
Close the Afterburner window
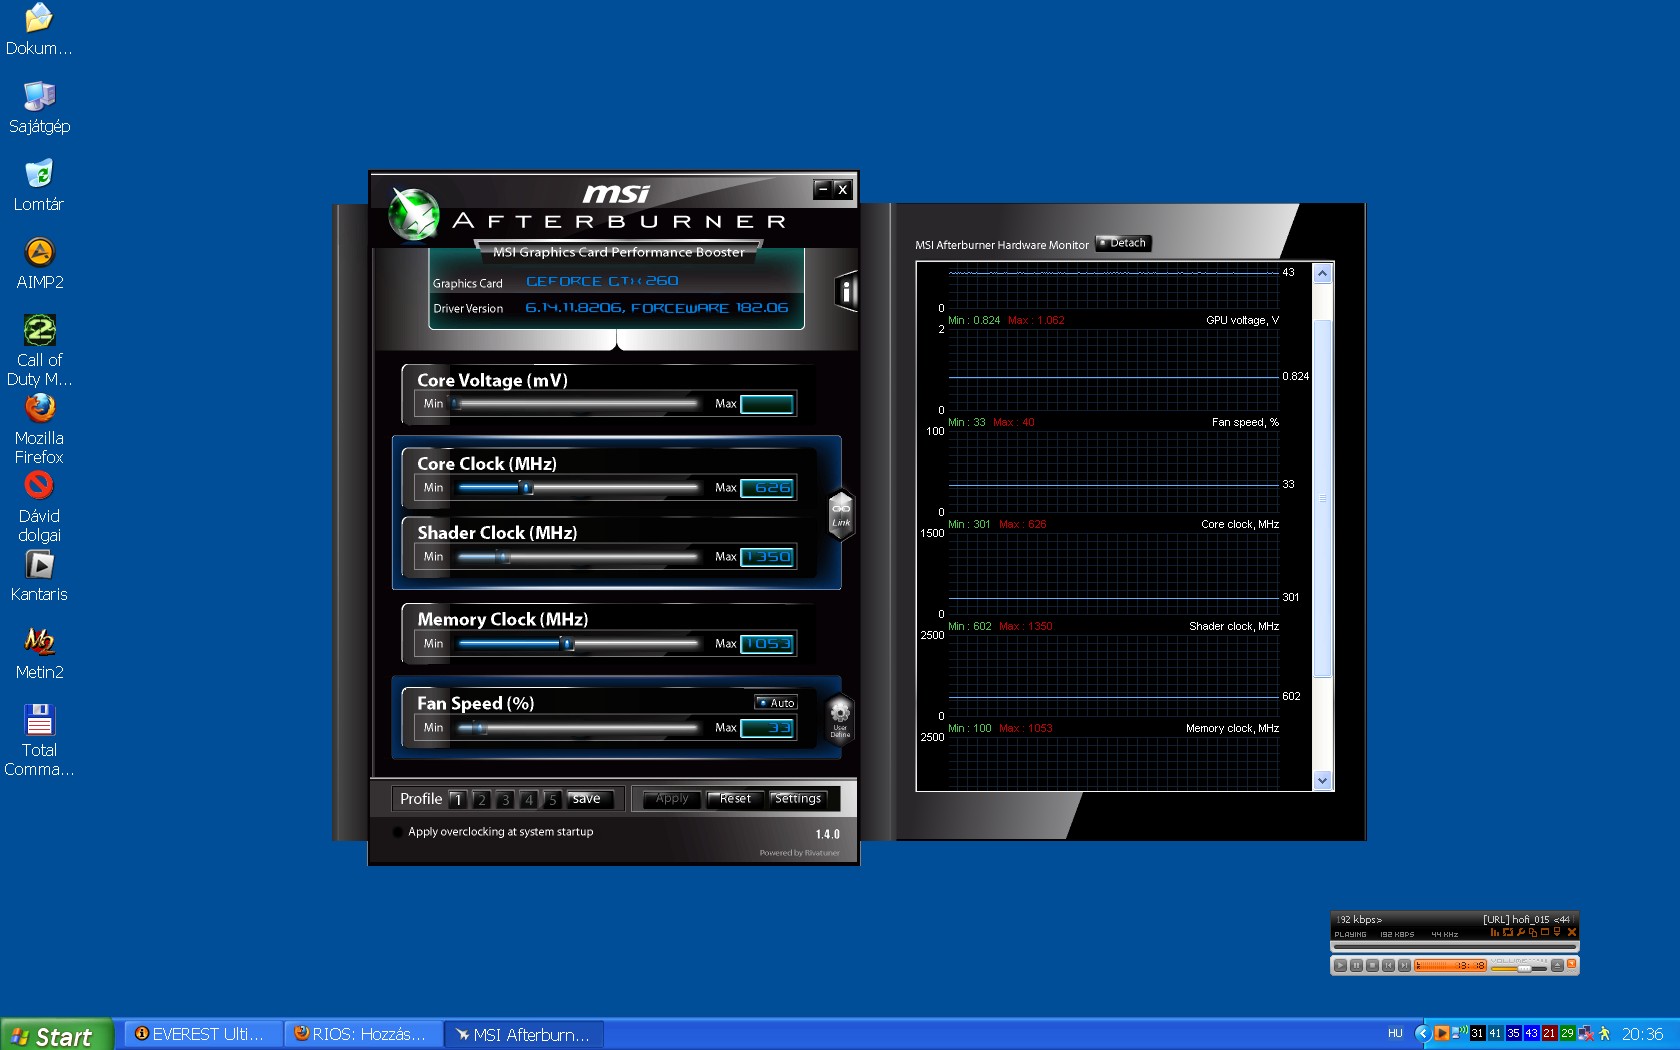point(842,189)
